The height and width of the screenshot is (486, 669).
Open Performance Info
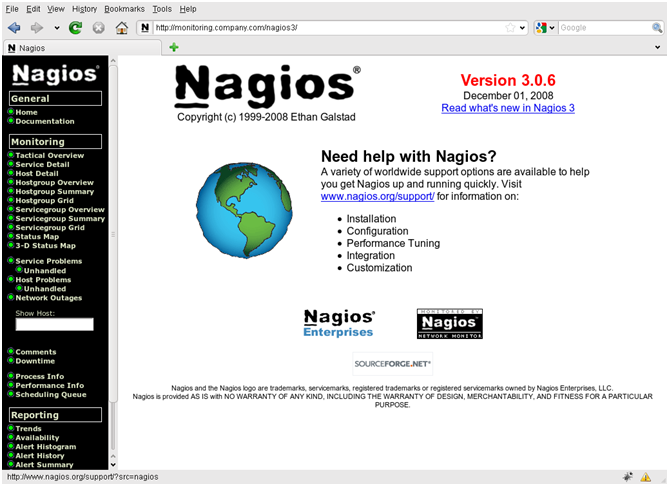(x=49, y=385)
